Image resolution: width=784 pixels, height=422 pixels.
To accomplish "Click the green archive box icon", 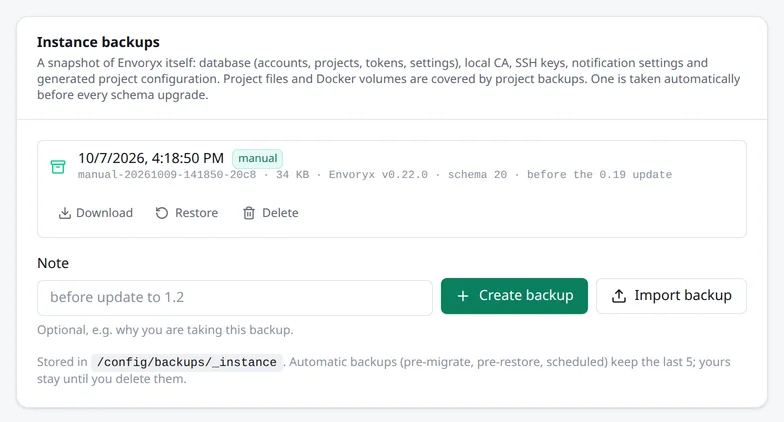I will coord(58,166).
